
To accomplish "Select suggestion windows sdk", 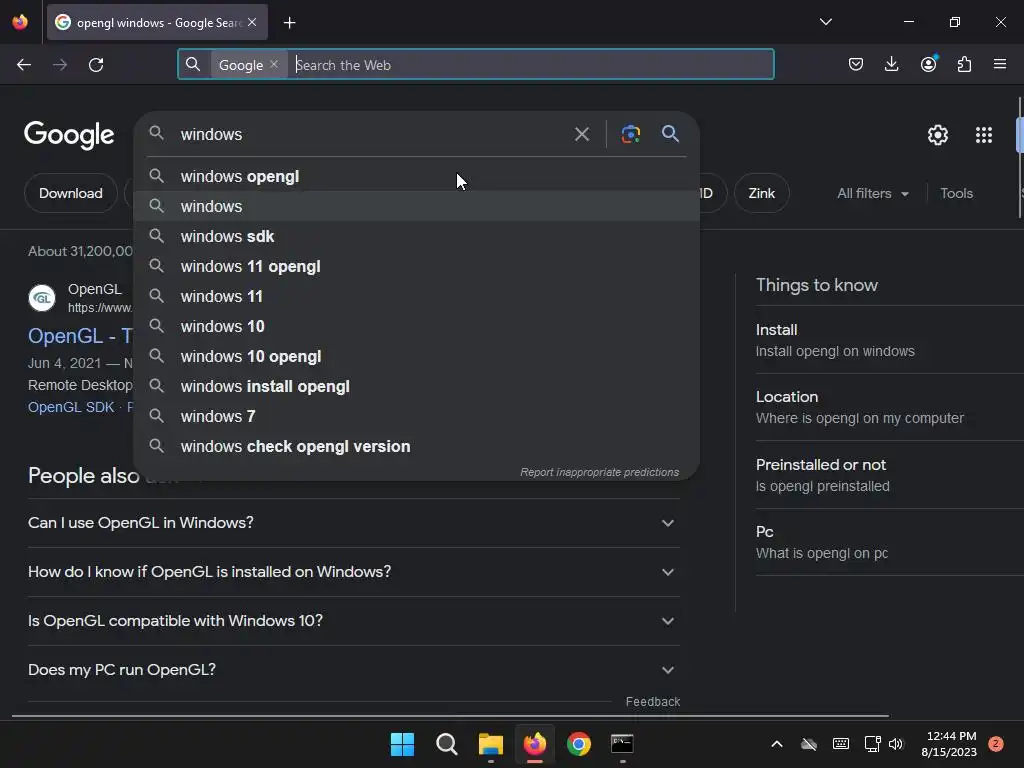I will (x=416, y=236).
